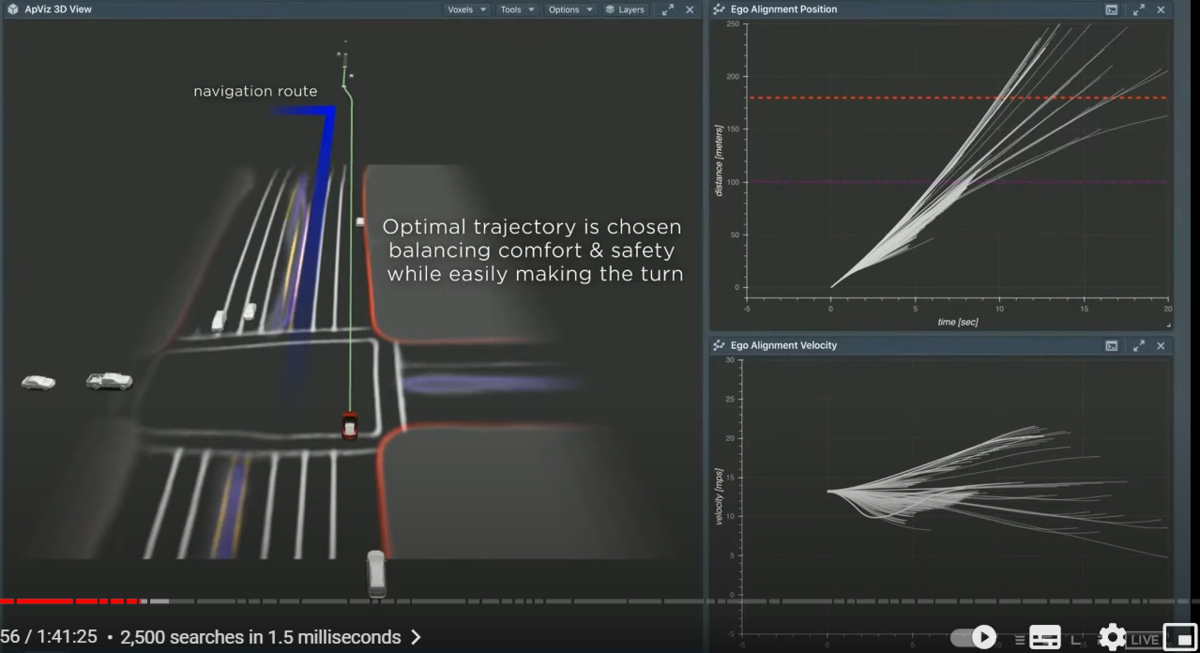The width and height of the screenshot is (1200, 653).
Task: Open chapter '2,500 searches in 1.5 milliseconds'
Action: pos(260,637)
